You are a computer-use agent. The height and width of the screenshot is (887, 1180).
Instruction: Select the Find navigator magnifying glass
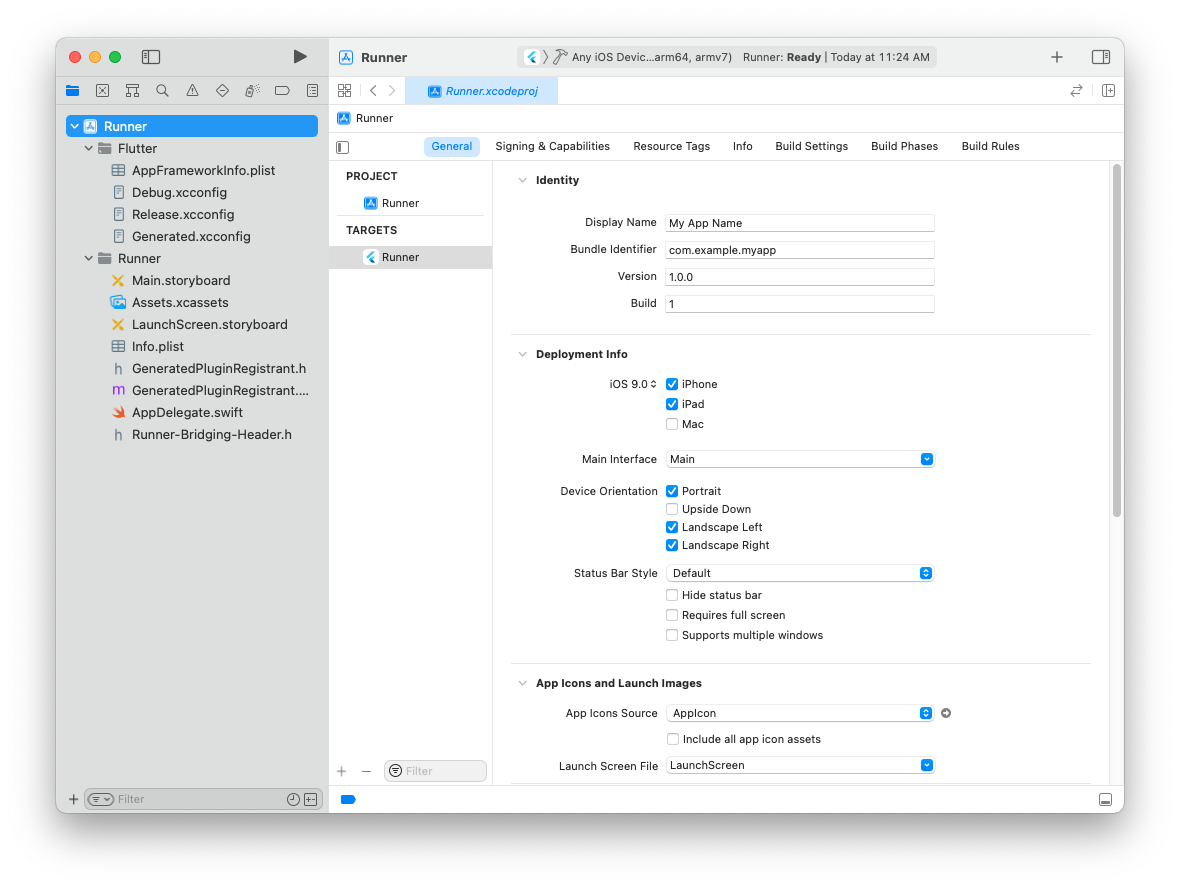tap(162, 90)
